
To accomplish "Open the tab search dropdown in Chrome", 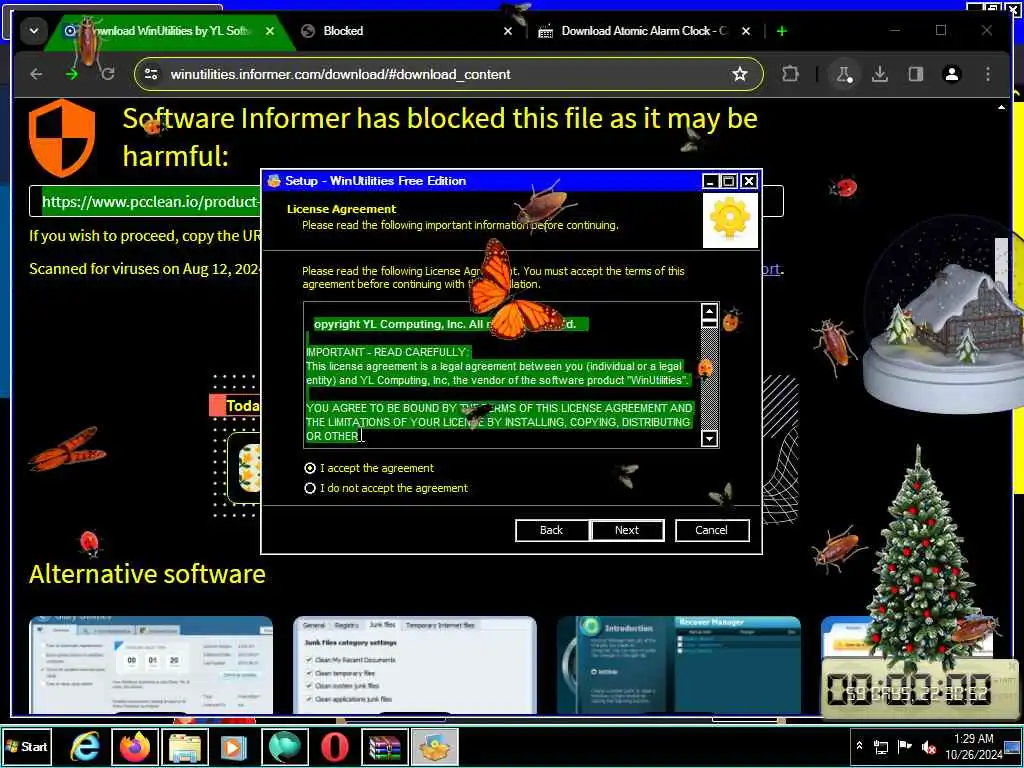I will click(33, 31).
